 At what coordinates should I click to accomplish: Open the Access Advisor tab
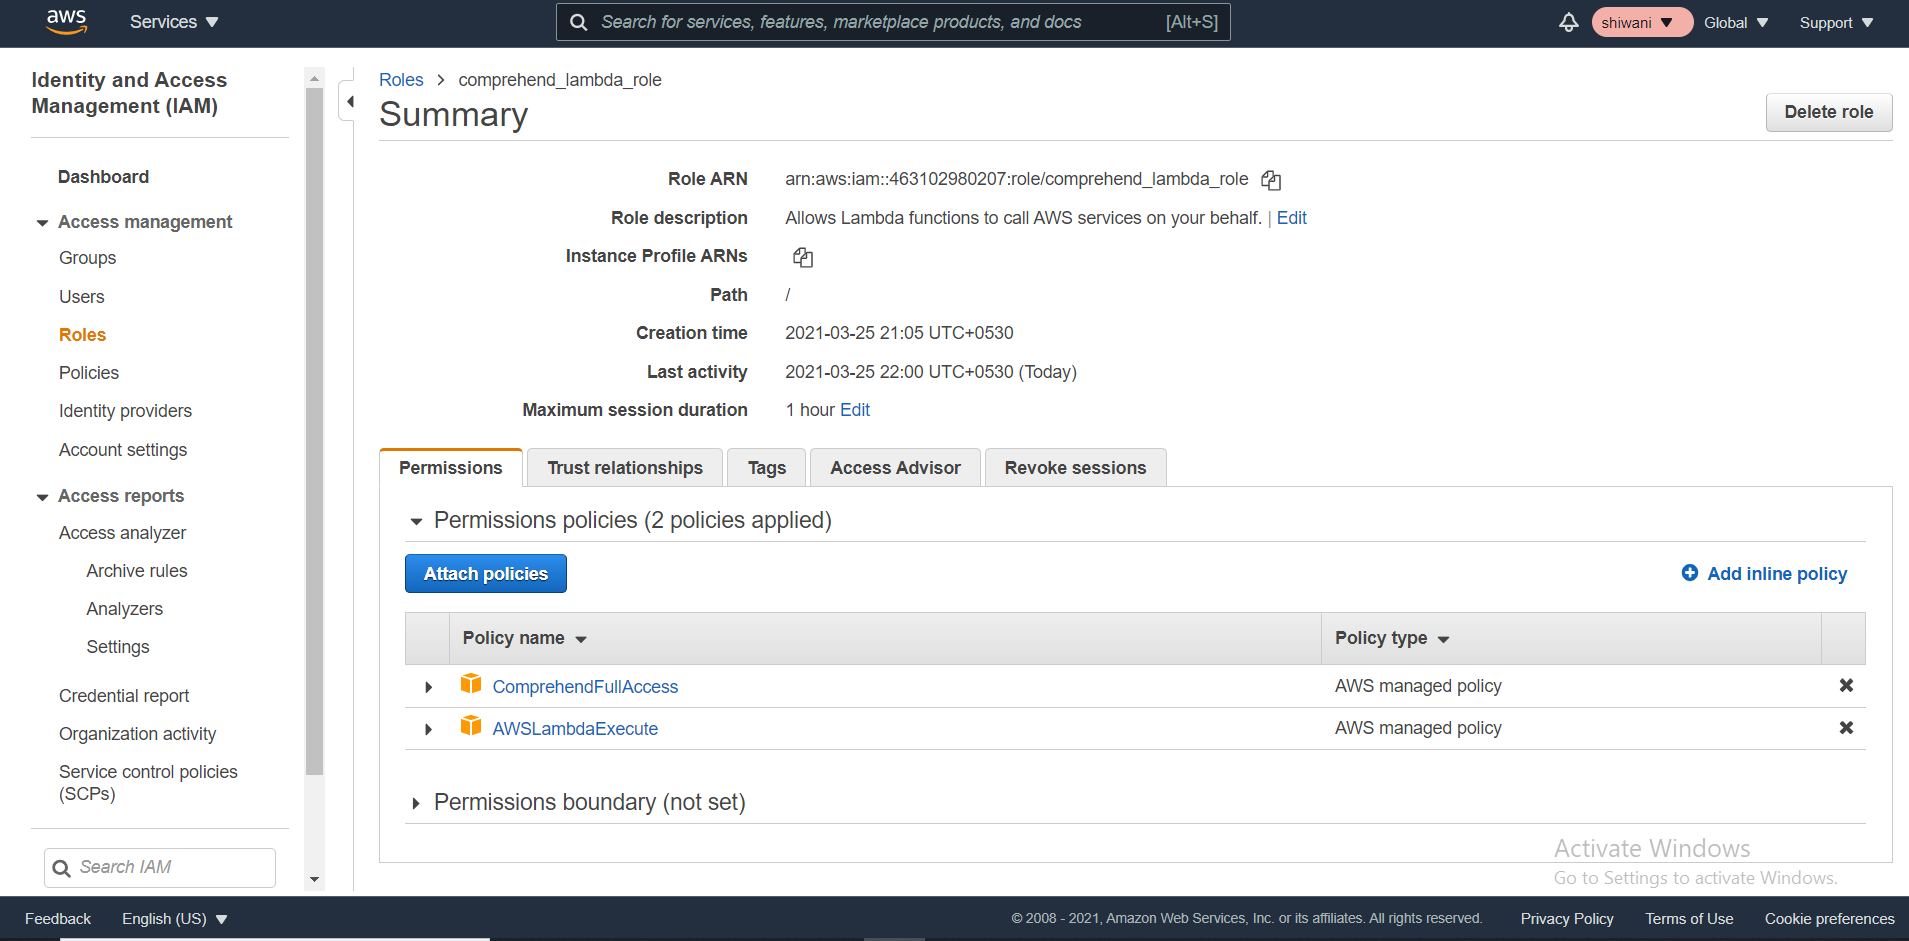tap(895, 468)
